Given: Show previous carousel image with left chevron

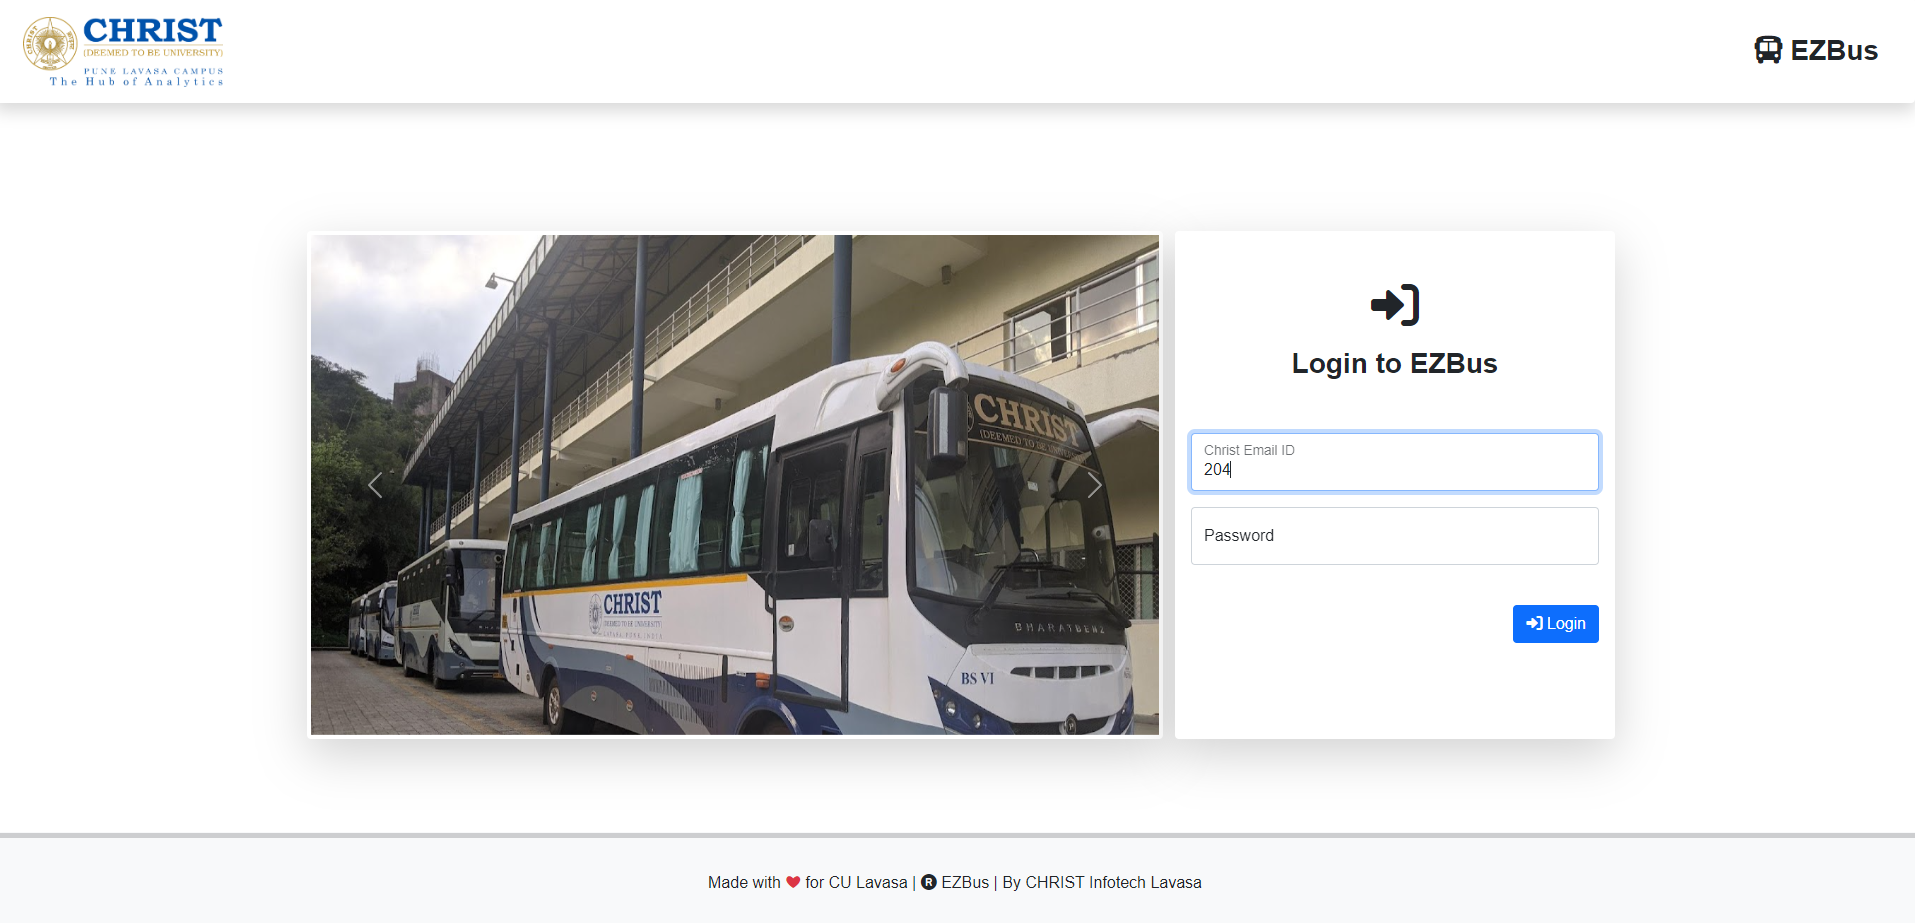Looking at the screenshot, I should [x=375, y=485].
